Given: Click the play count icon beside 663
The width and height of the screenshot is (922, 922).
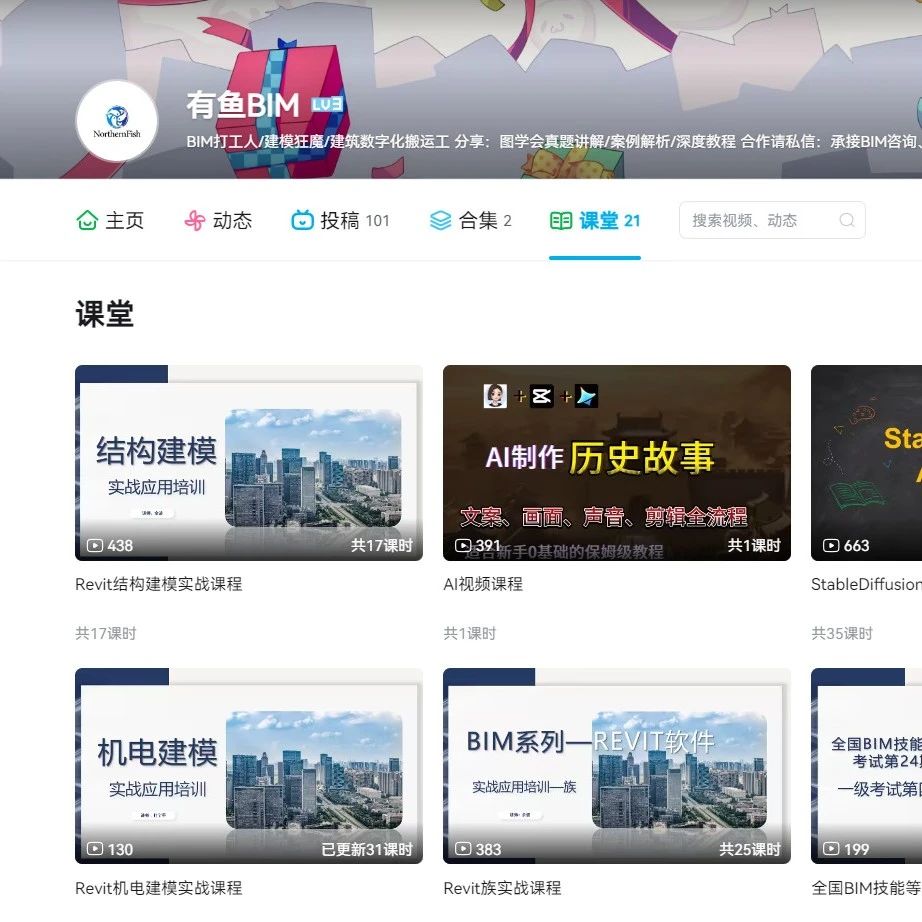Looking at the screenshot, I should coord(831,546).
